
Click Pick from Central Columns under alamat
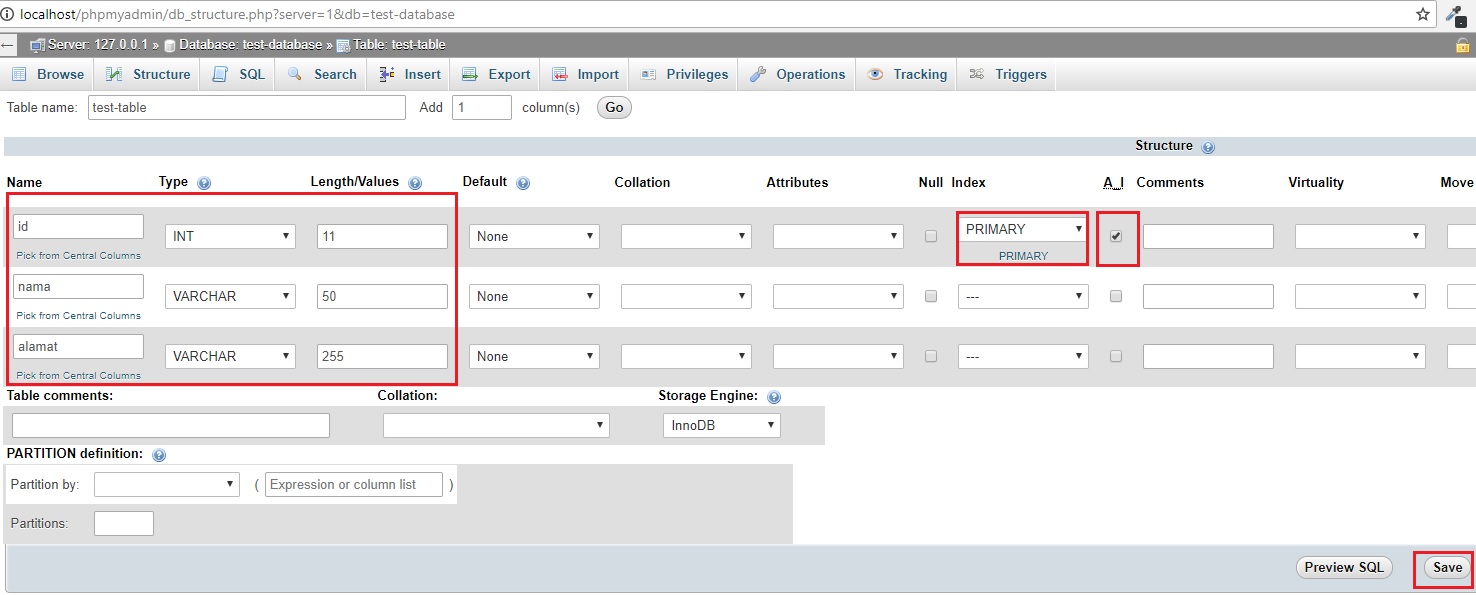[x=79, y=375]
